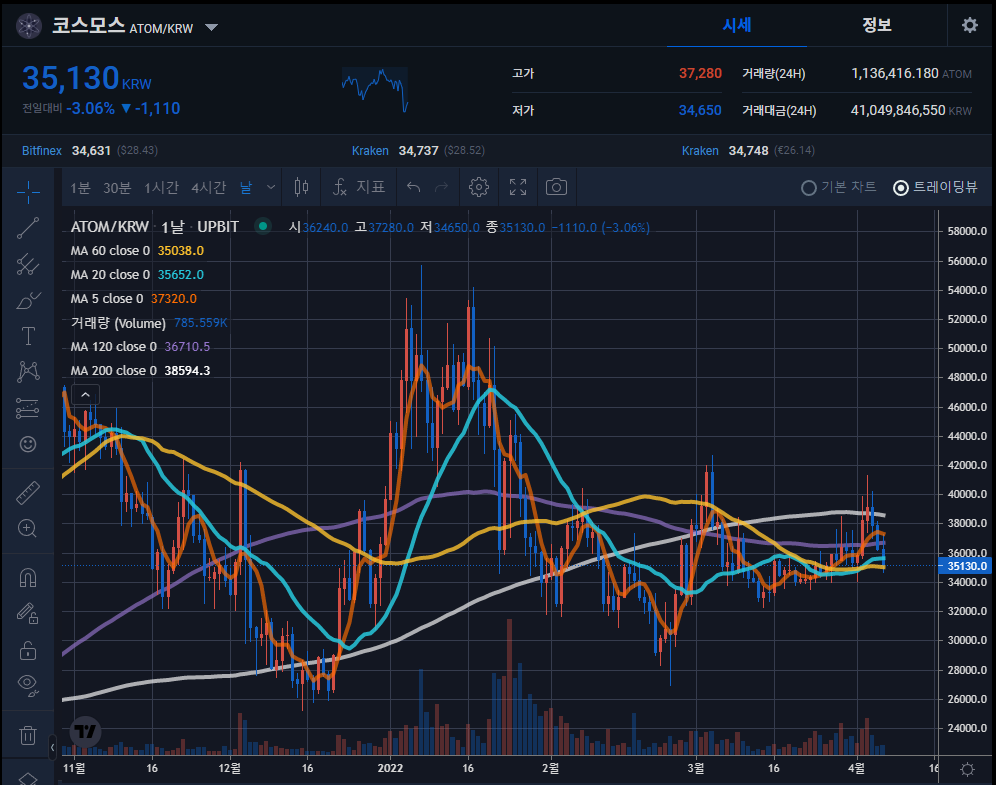Open the pitchfork tool group
This screenshot has height=785, width=996.
(28, 264)
